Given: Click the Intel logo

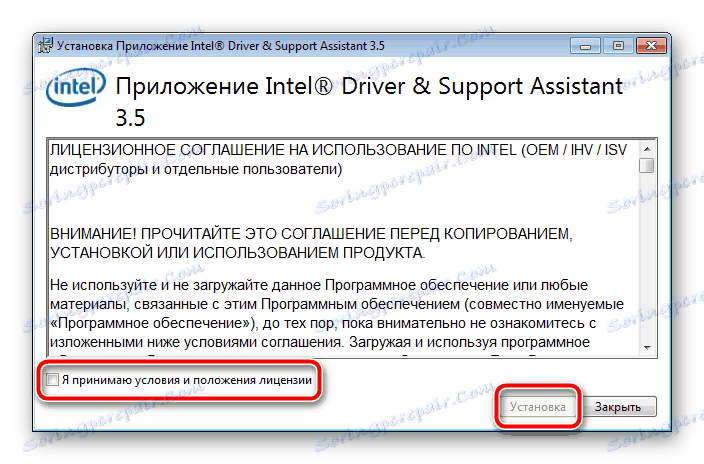Looking at the screenshot, I should coord(76,87).
